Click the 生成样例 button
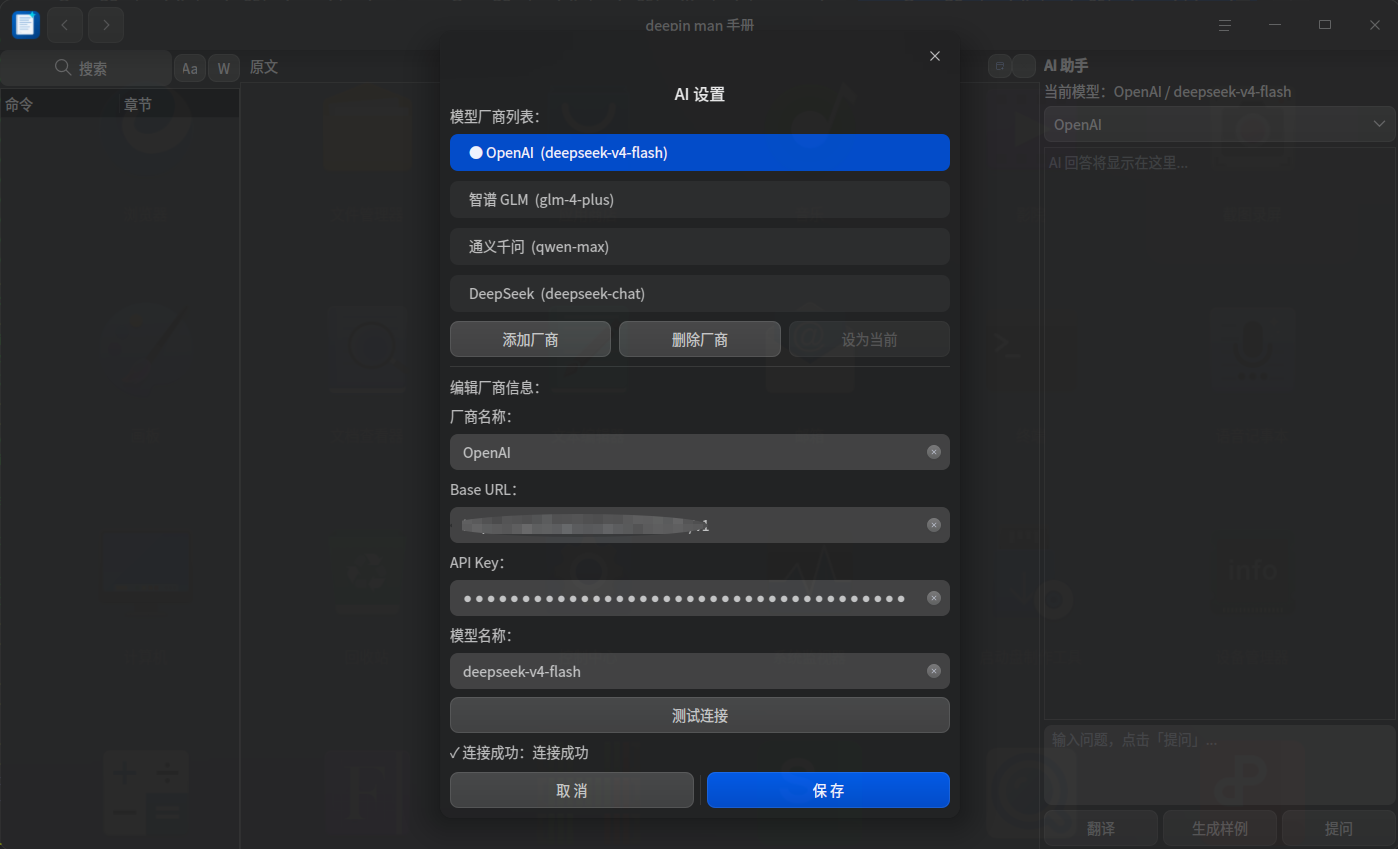 tap(1220, 829)
